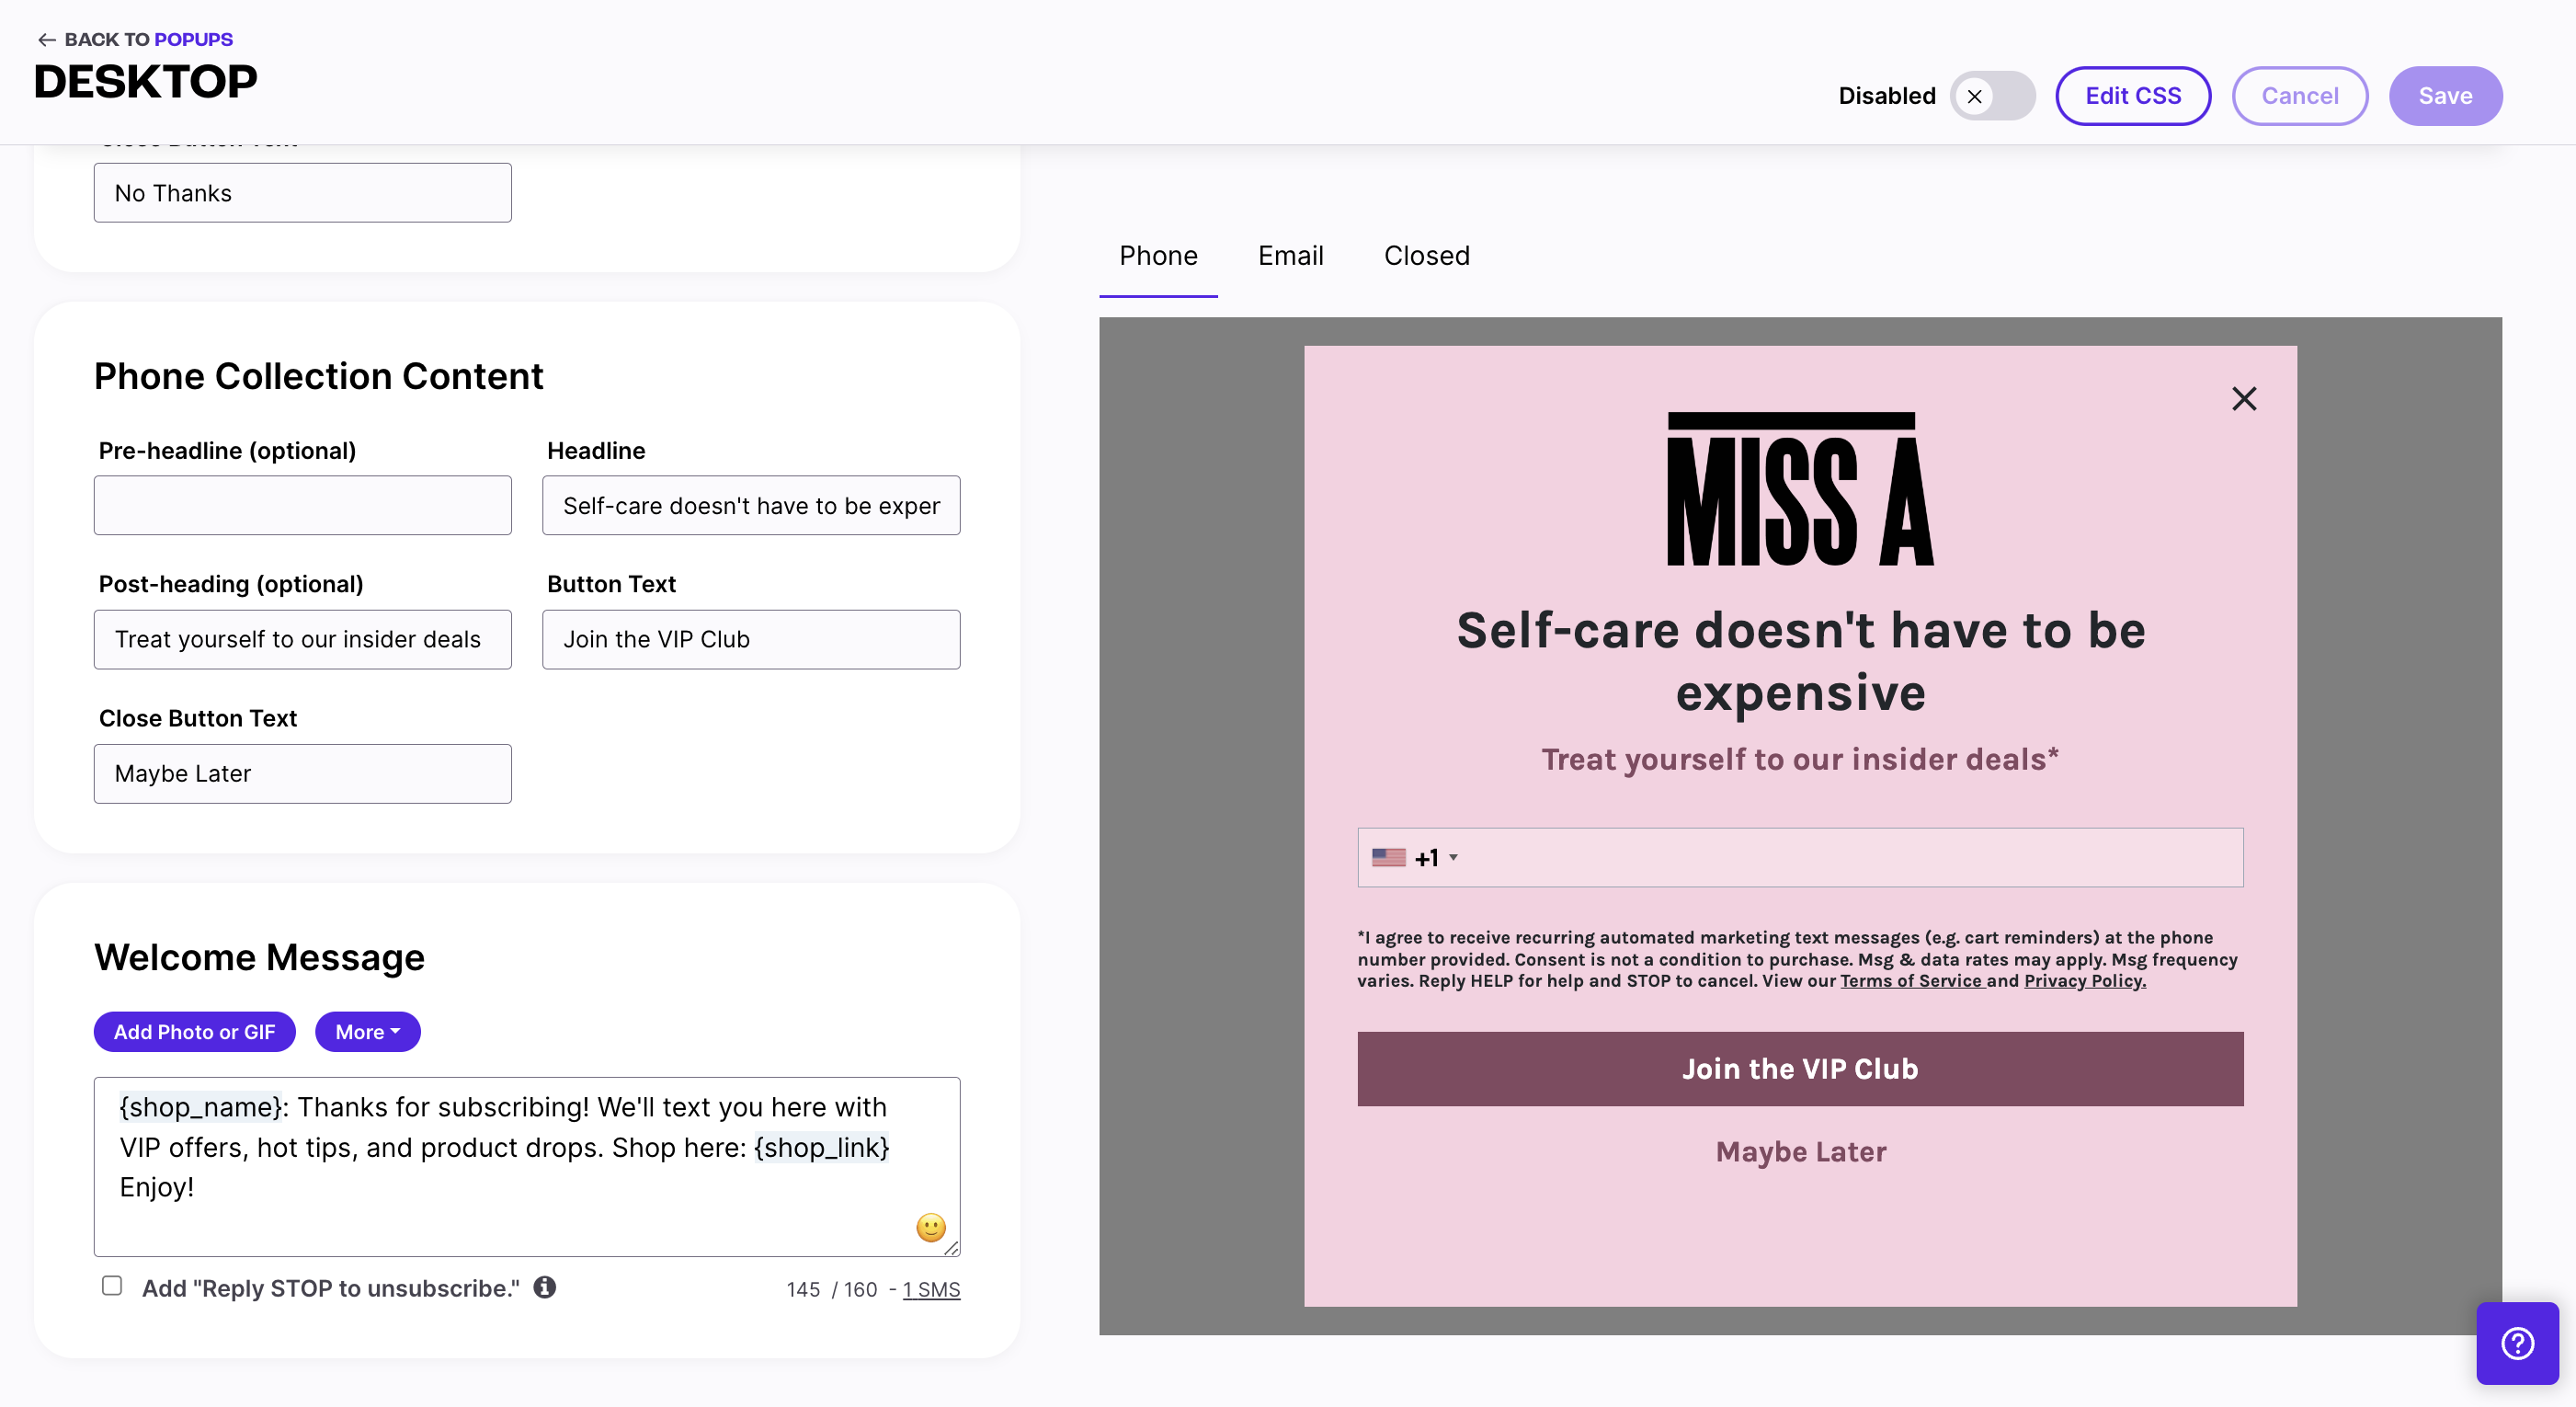Click the Phone Collection Content heading
Viewport: 2576px width, 1407px height.
318,376
